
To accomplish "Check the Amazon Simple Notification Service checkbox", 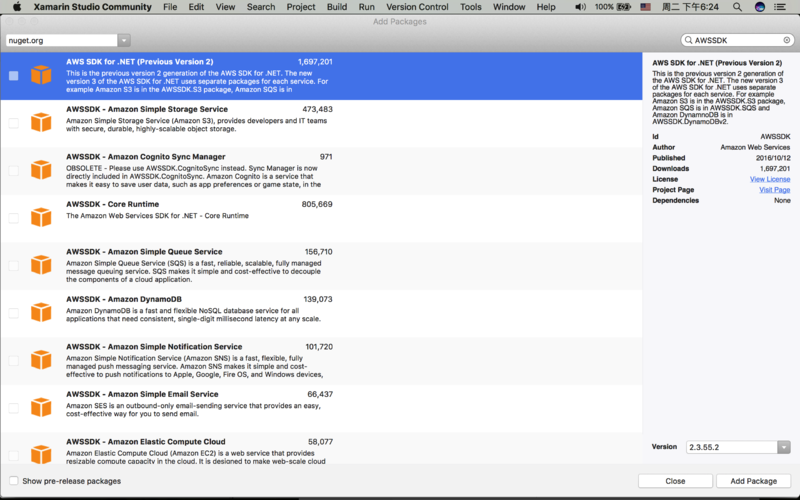I will [x=14, y=360].
